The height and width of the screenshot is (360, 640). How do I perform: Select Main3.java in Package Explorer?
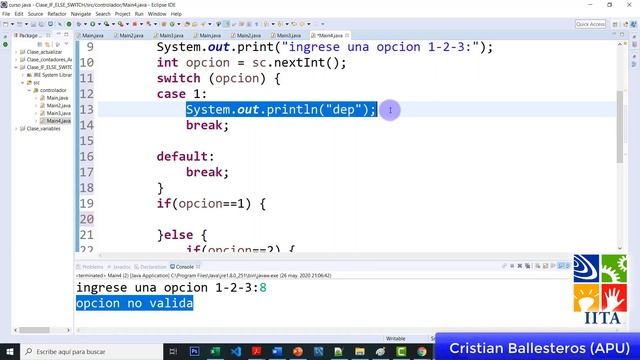(58, 113)
